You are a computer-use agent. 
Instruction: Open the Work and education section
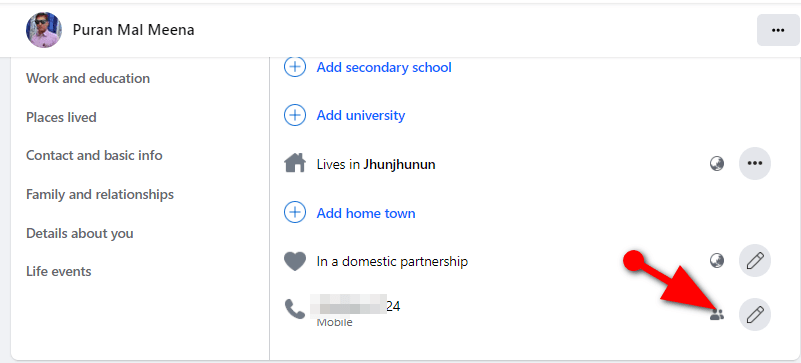point(88,79)
